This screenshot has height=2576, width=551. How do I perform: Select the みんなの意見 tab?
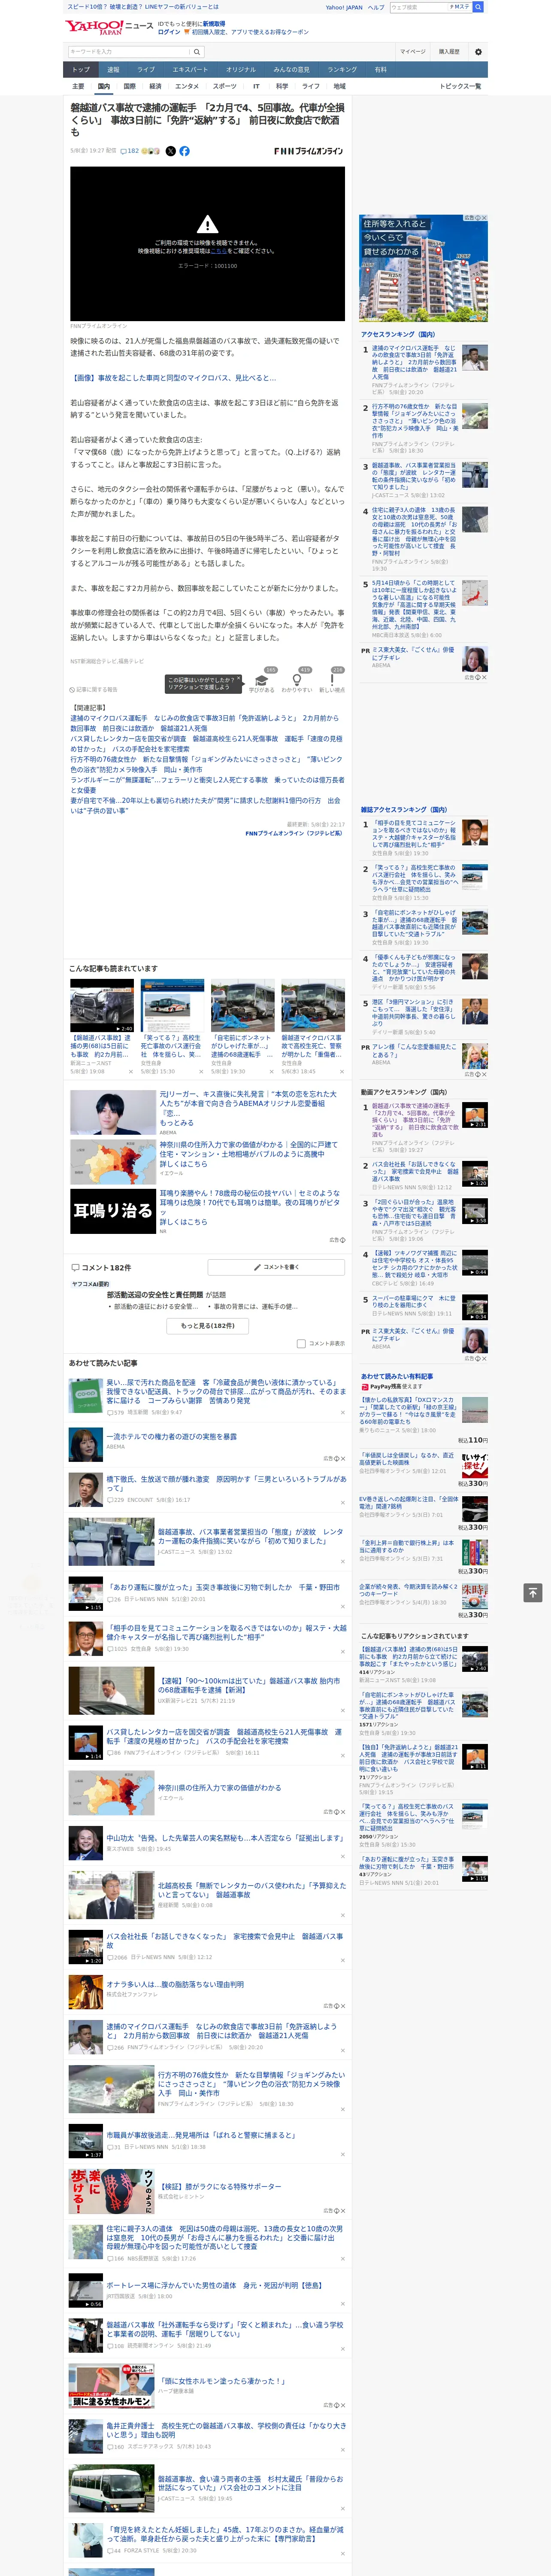[291, 70]
